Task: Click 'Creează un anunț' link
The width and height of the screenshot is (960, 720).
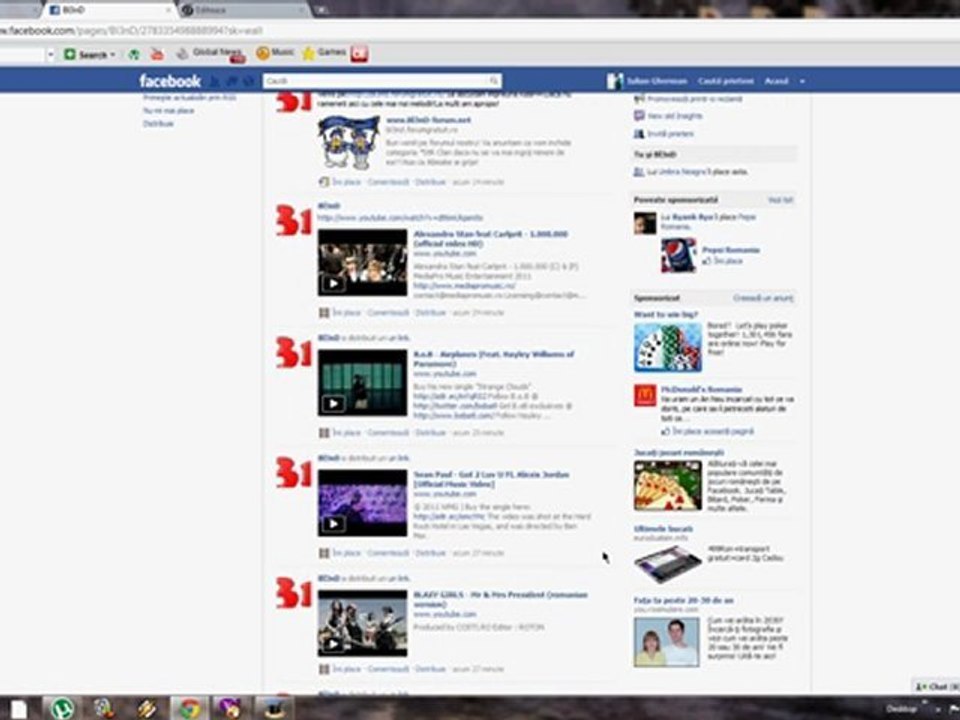Action: point(763,298)
